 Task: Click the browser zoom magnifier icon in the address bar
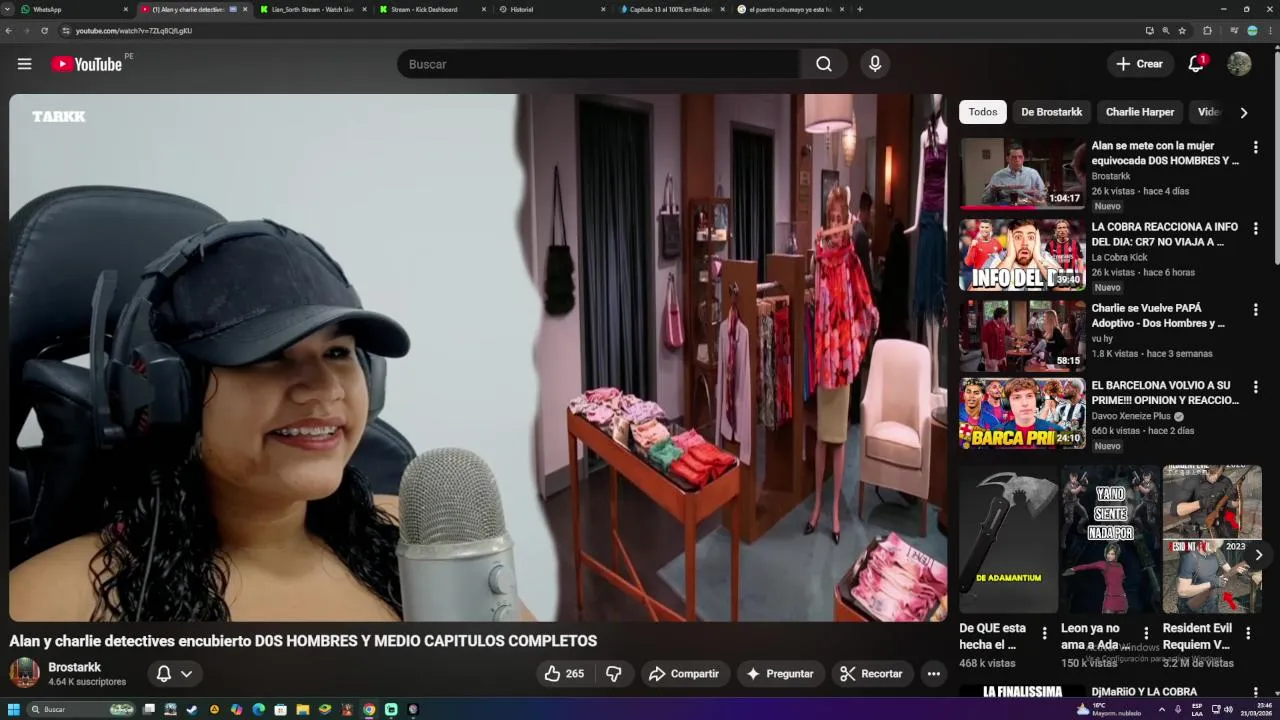1165,31
